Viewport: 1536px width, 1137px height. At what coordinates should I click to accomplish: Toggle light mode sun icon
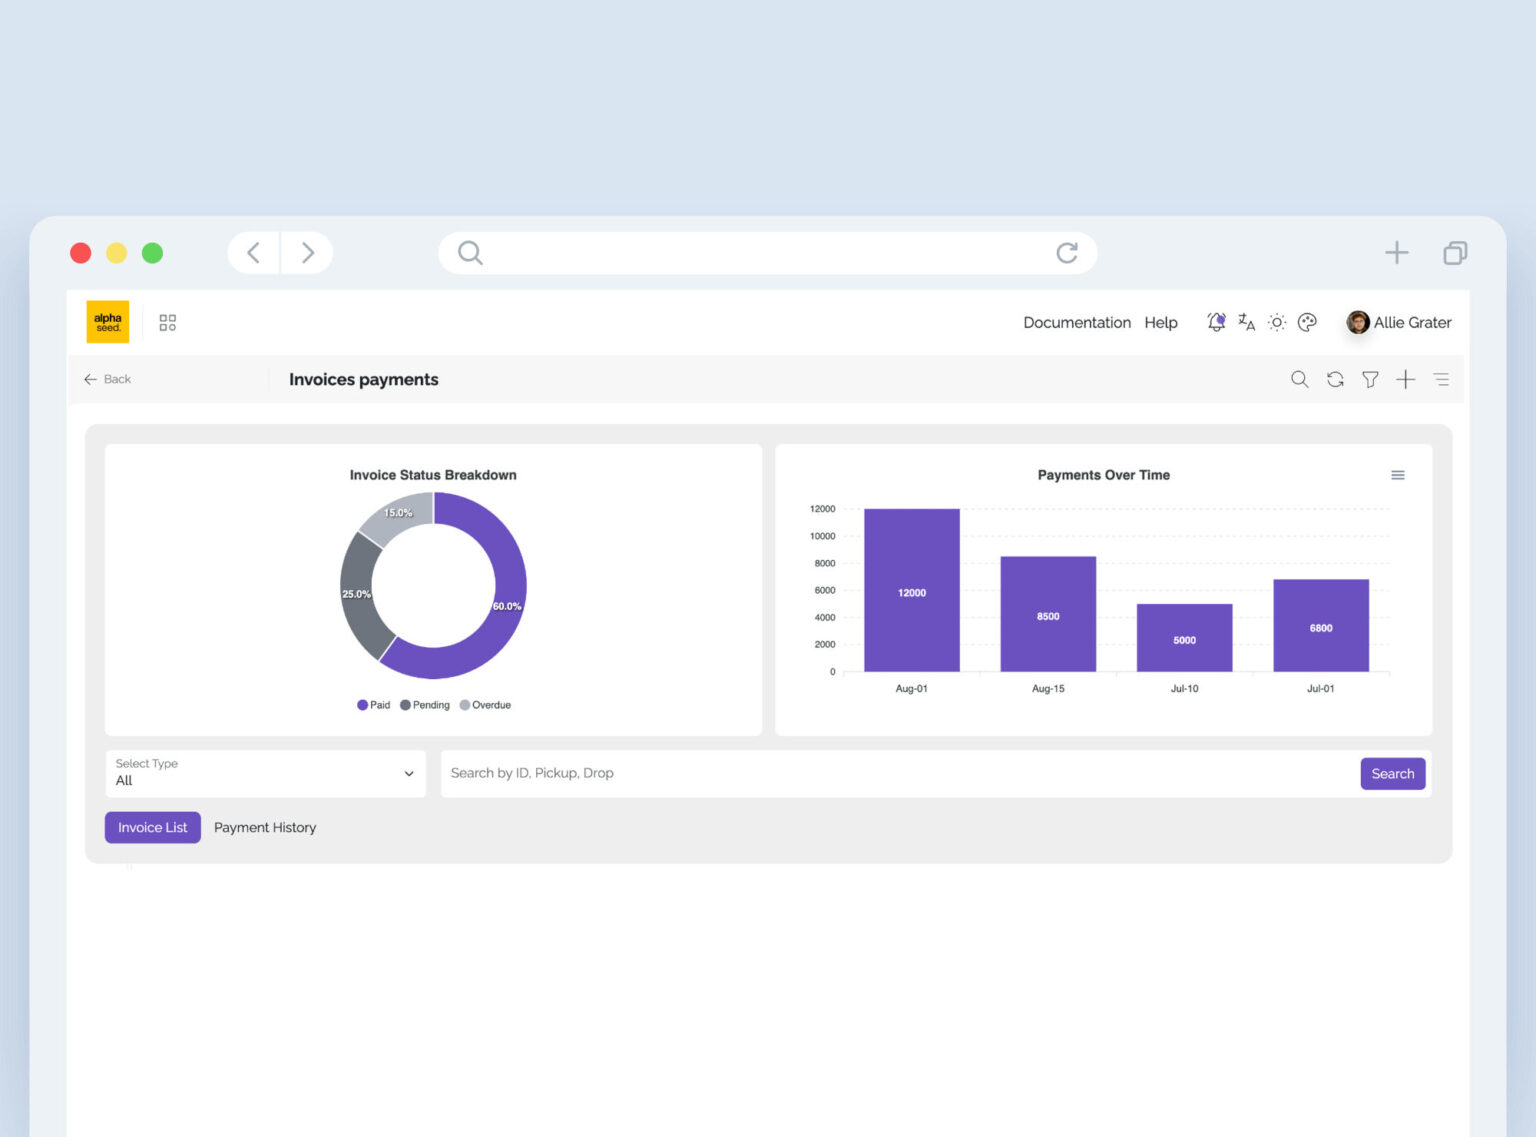(1277, 322)
